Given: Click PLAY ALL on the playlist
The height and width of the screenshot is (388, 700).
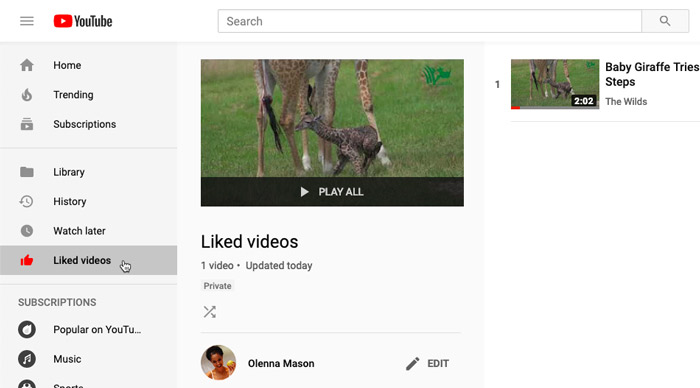Looking at the screenshot, I should (x=332, y=192).
